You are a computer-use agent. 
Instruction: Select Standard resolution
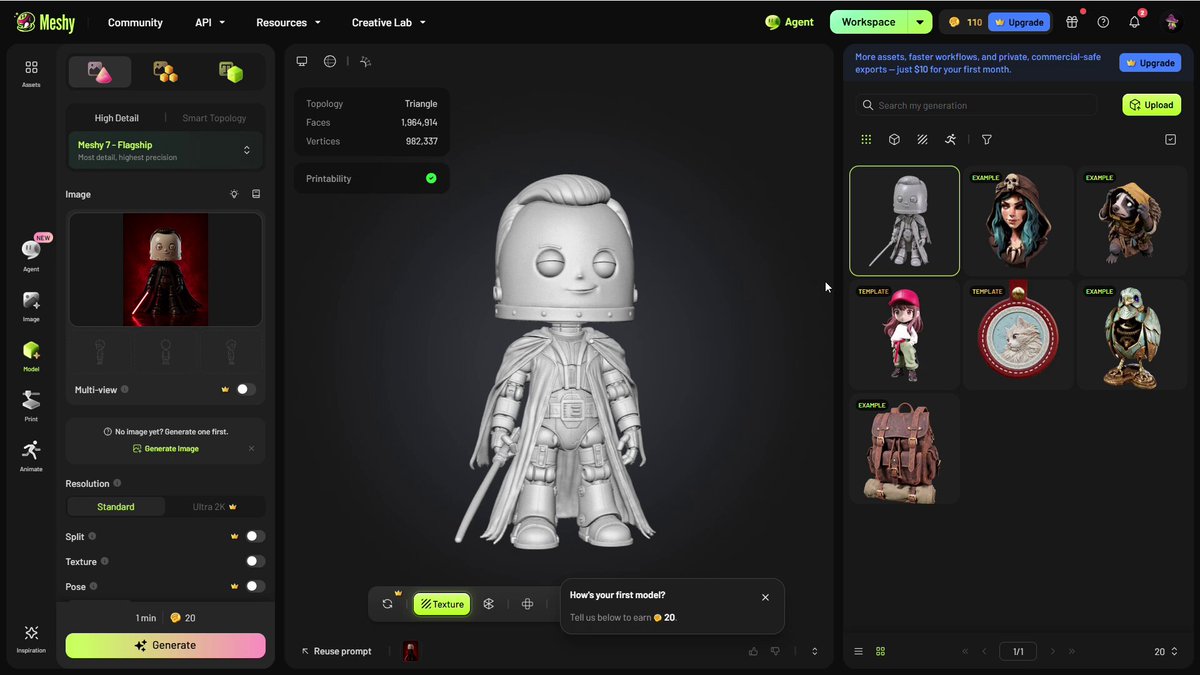(116, 507)
